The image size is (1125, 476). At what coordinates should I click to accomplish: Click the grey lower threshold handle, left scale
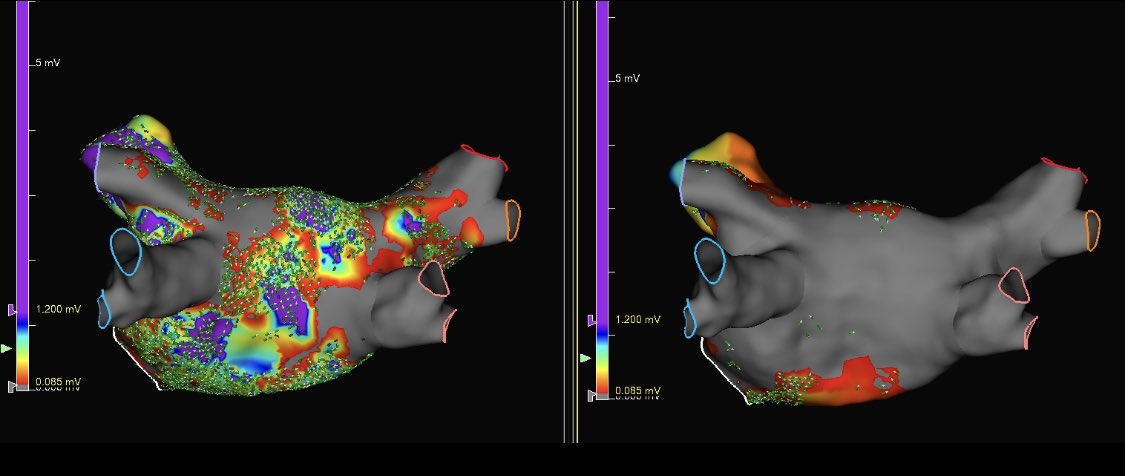(x=11, y=386)
